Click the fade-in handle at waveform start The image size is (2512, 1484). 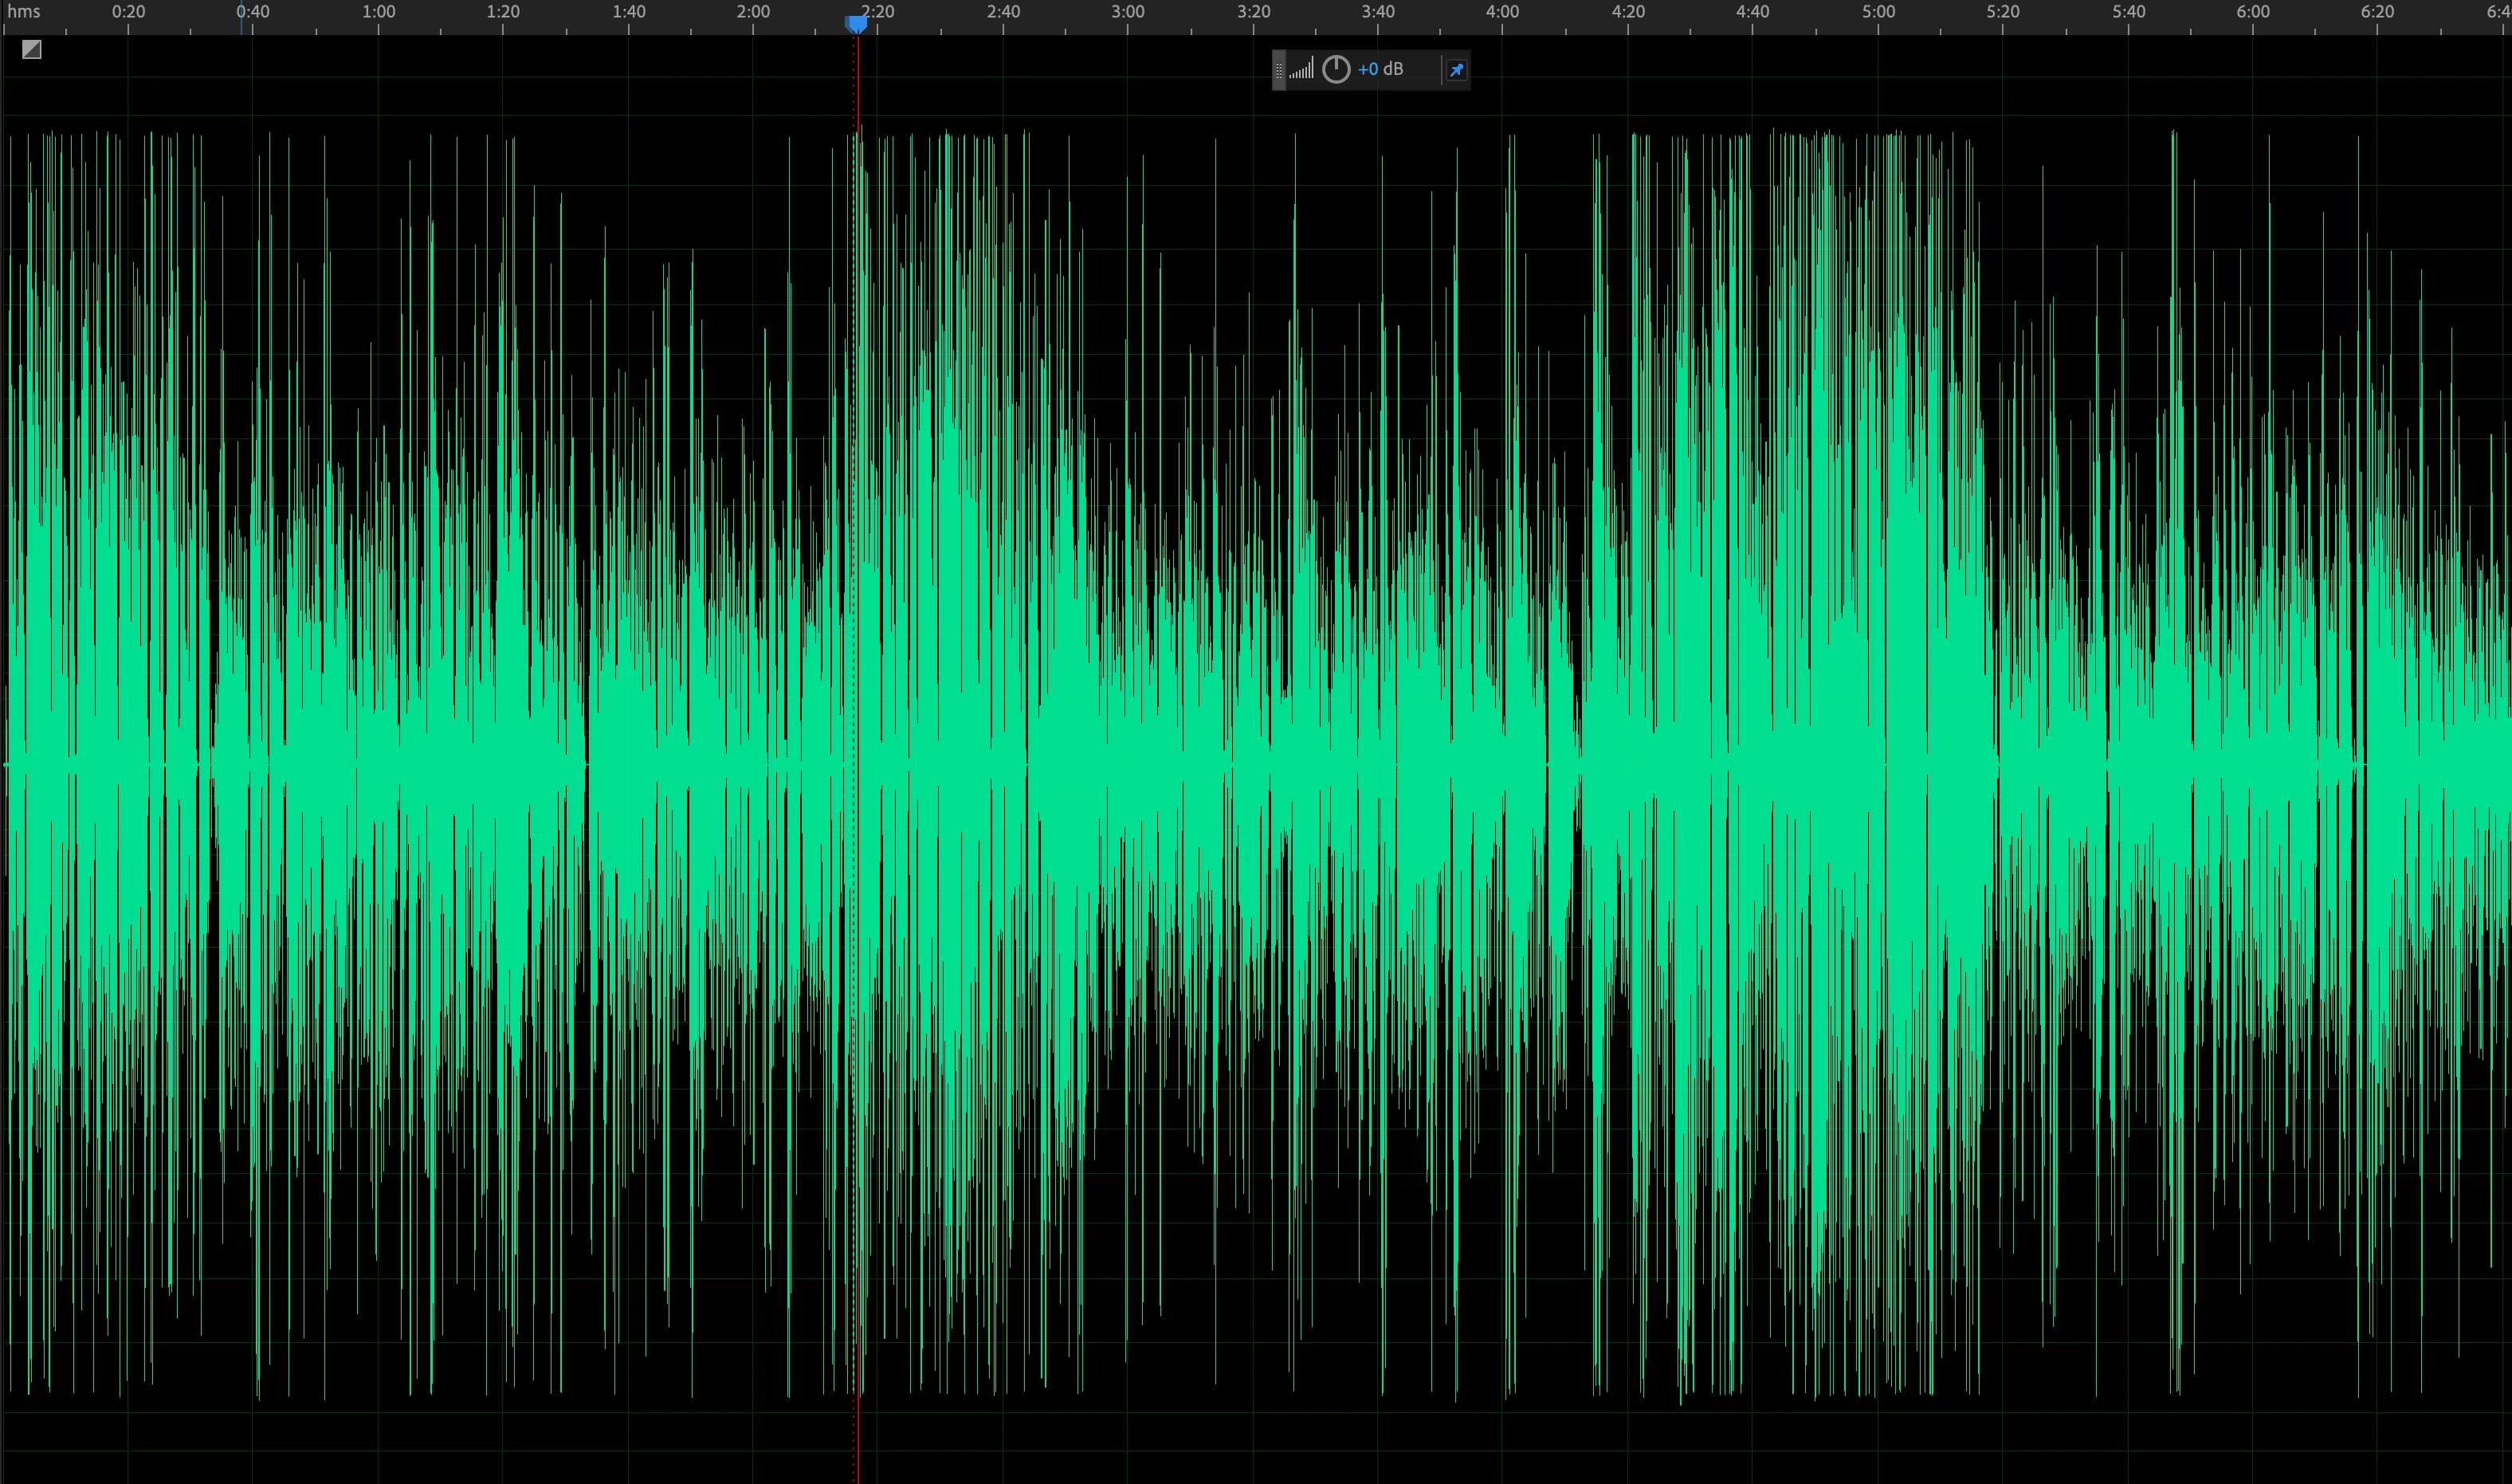[31, 49]
